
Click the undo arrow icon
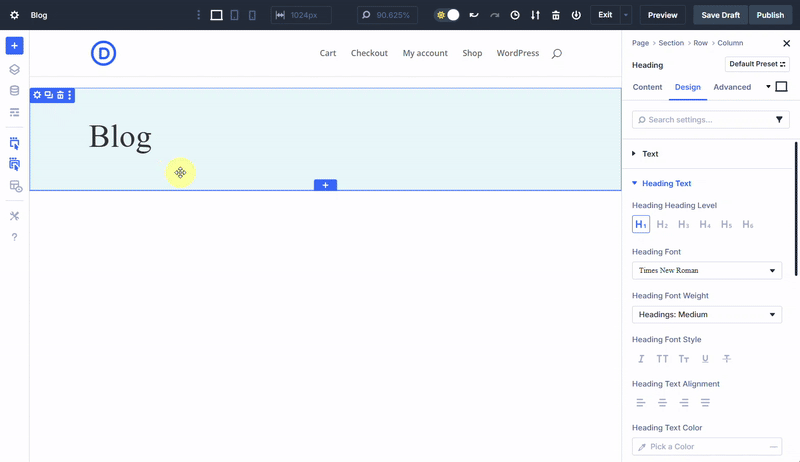(474, 15)
